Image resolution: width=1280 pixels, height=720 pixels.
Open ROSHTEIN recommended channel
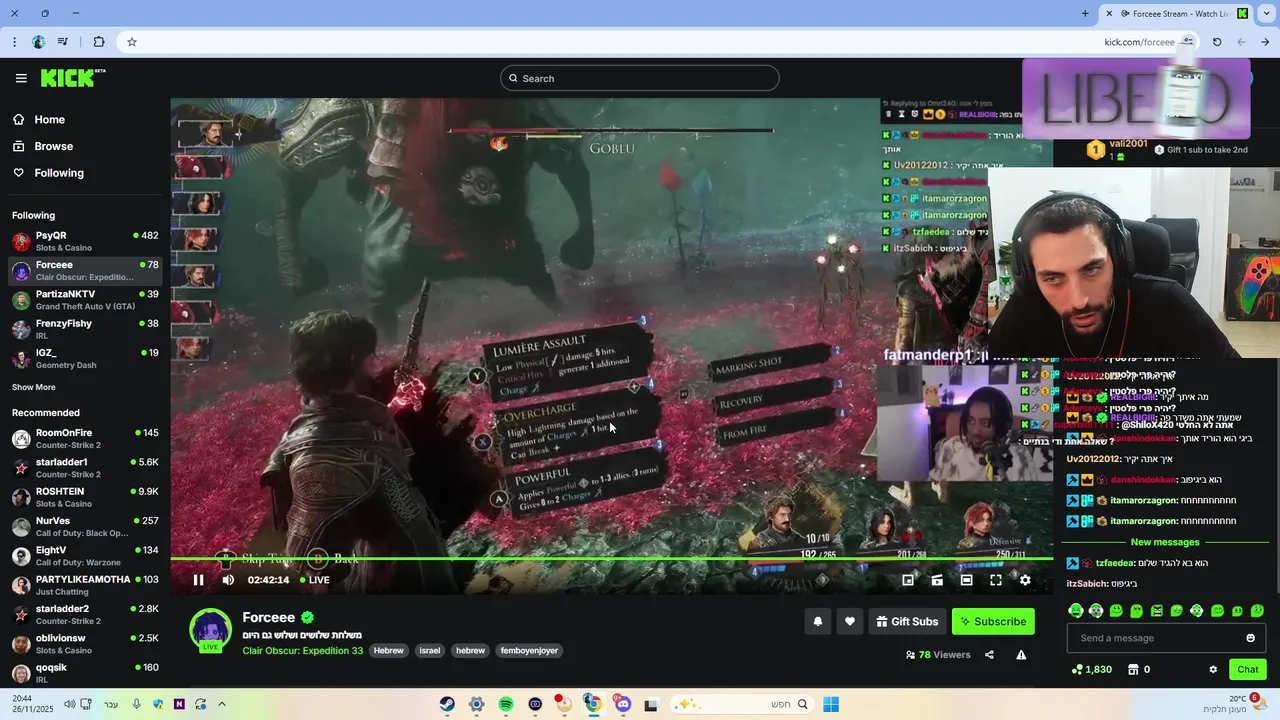coord(85,497)
